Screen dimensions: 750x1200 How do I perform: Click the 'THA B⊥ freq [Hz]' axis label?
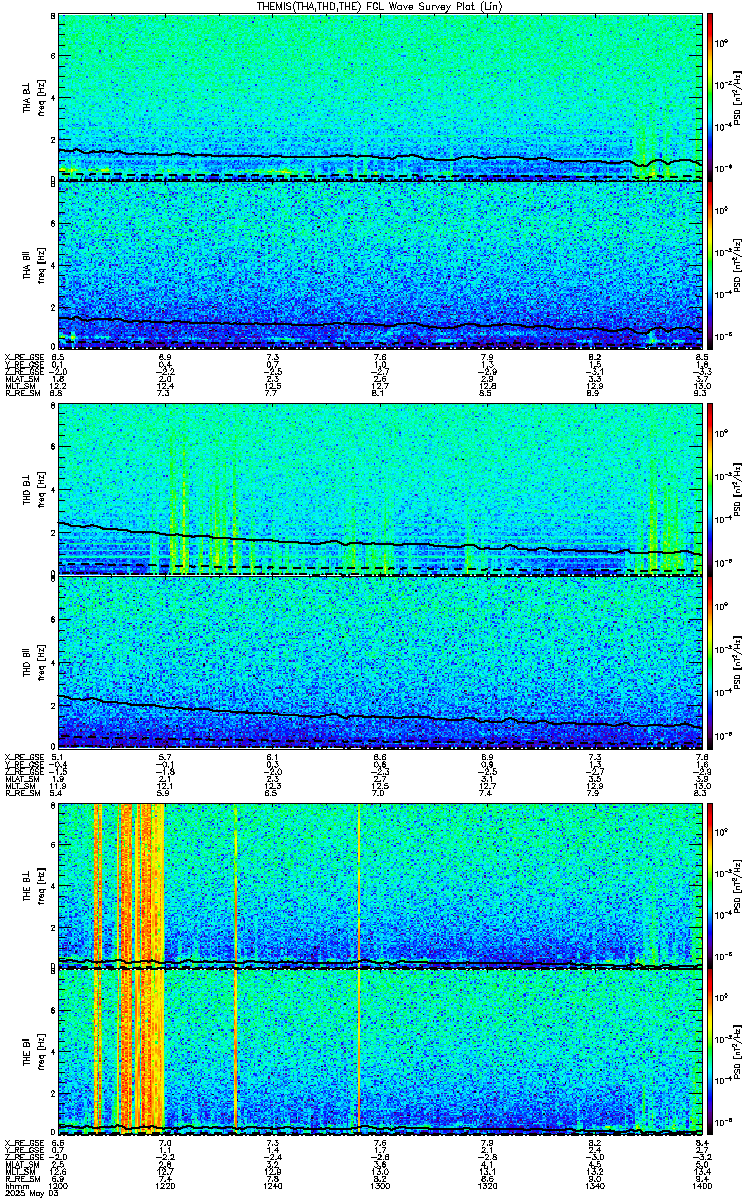[x=35, y=97]
